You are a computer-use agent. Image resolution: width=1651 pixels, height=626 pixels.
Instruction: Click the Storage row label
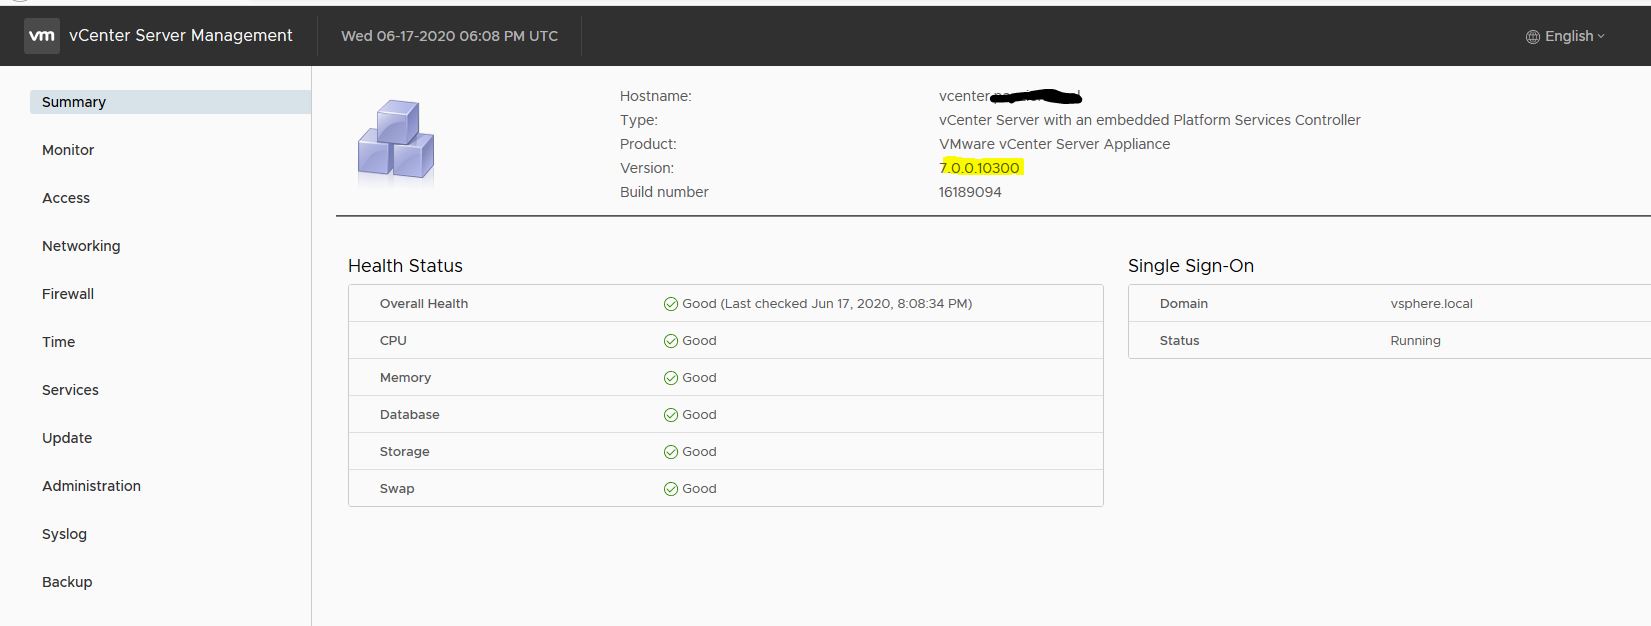pos(405,452)
